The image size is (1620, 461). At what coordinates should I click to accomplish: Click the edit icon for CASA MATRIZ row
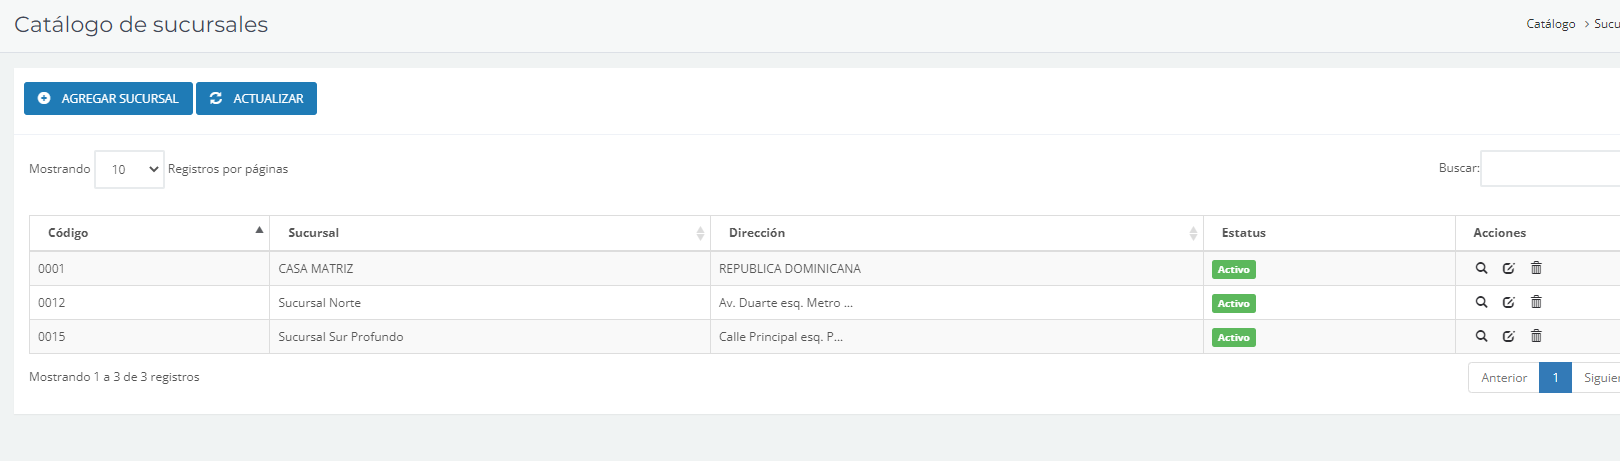1509,268
